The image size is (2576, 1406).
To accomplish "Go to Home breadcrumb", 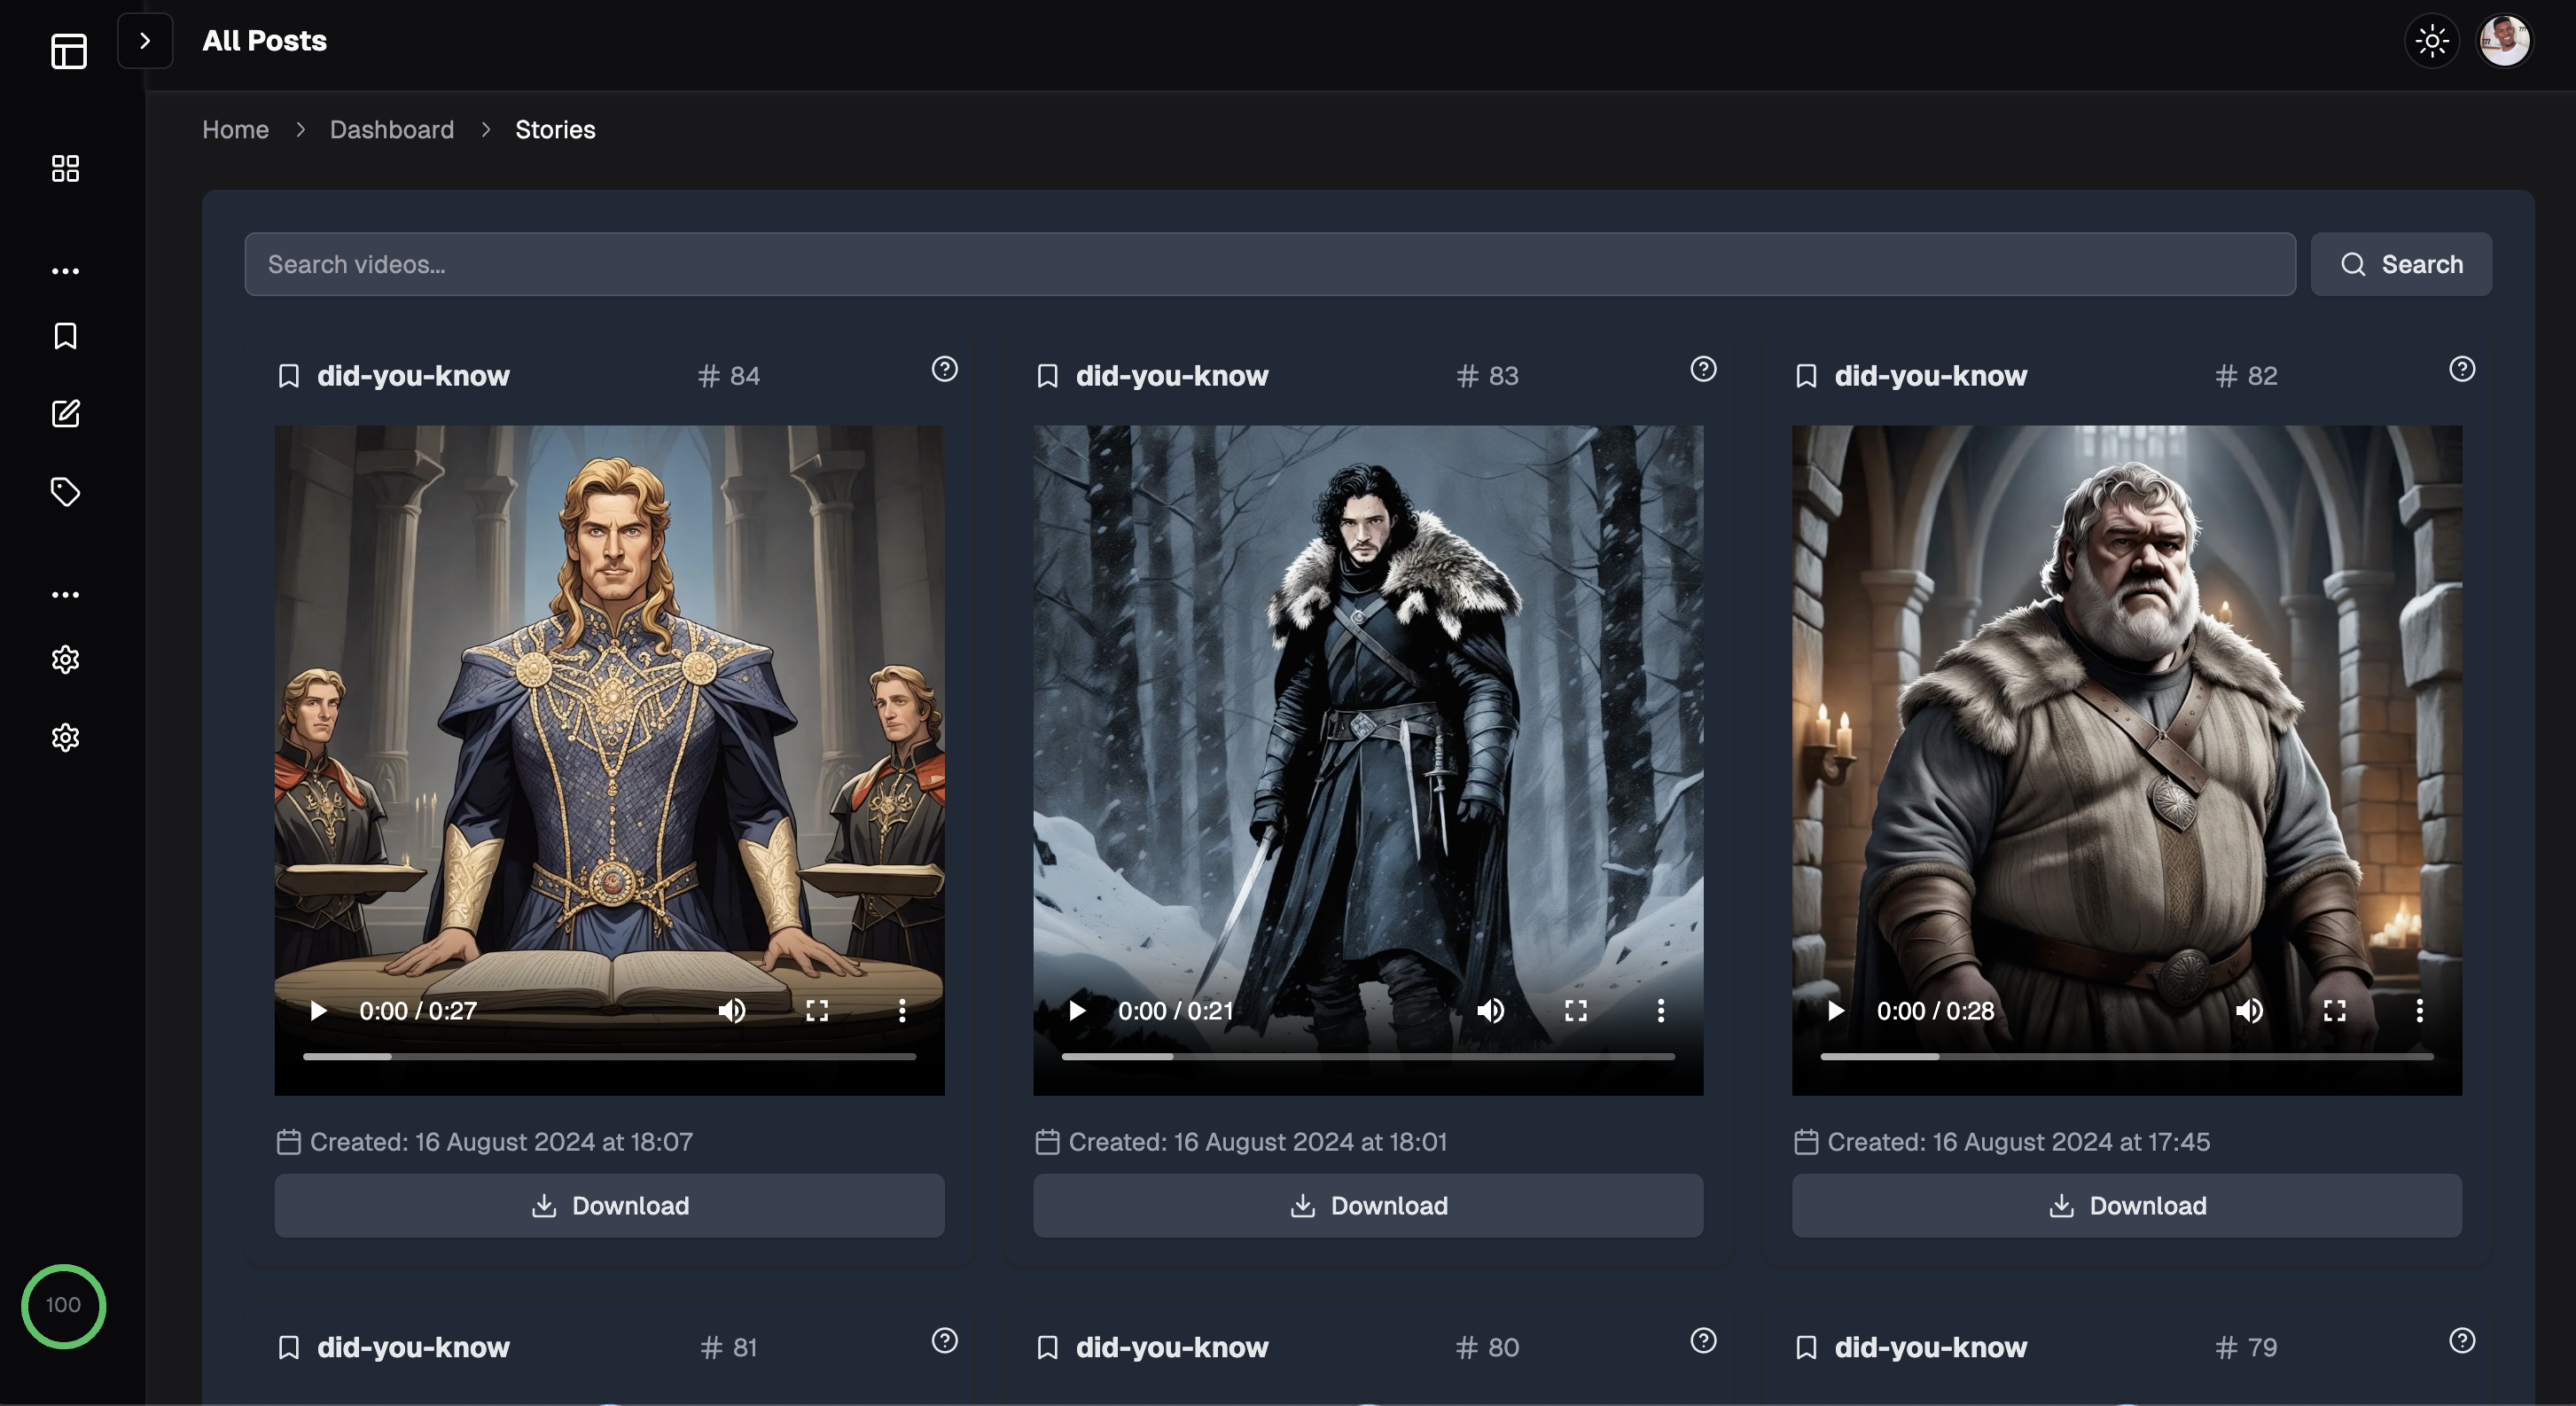I will pyautogui.click(x=235, y=130).
